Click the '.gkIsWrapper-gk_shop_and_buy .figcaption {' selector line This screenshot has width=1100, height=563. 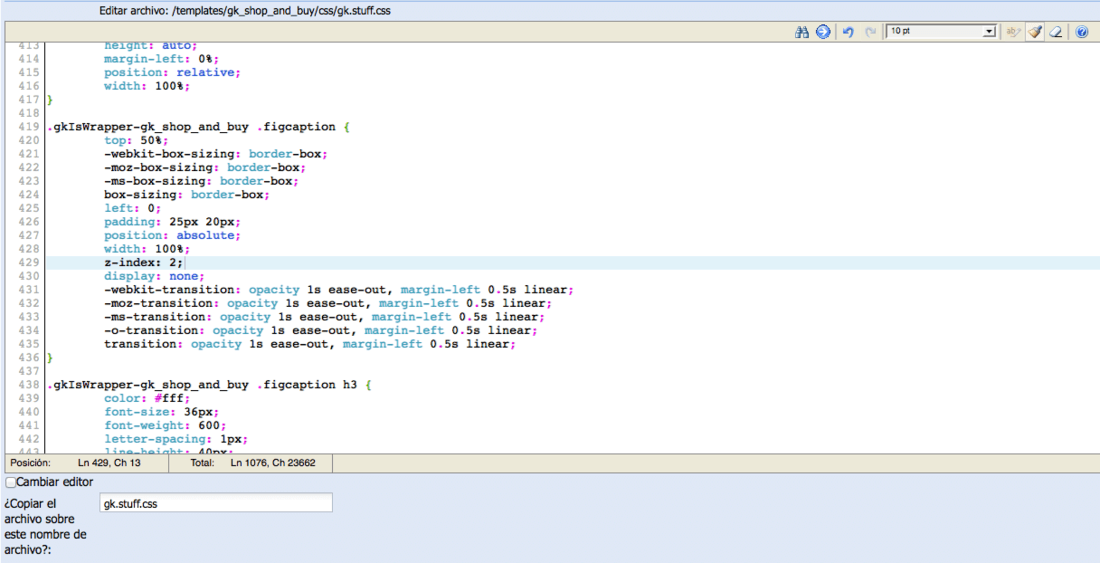point(198,127)
